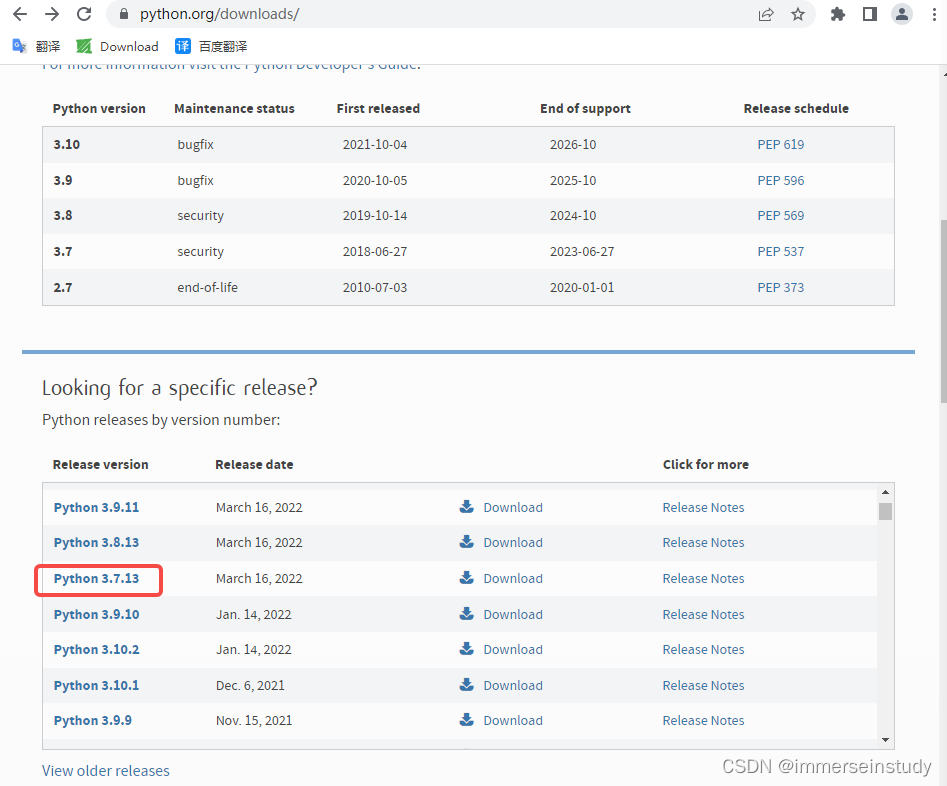Open the extensions puzzle icon
The image size is (947, 786).
(x=838, y=14)
